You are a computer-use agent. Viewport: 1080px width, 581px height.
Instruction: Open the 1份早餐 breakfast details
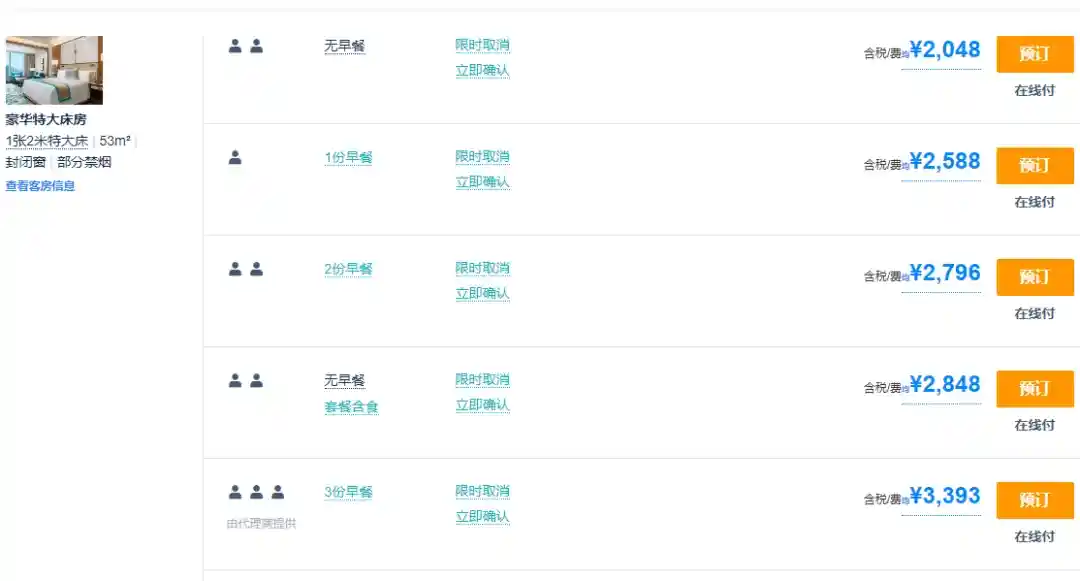point(348,158)
